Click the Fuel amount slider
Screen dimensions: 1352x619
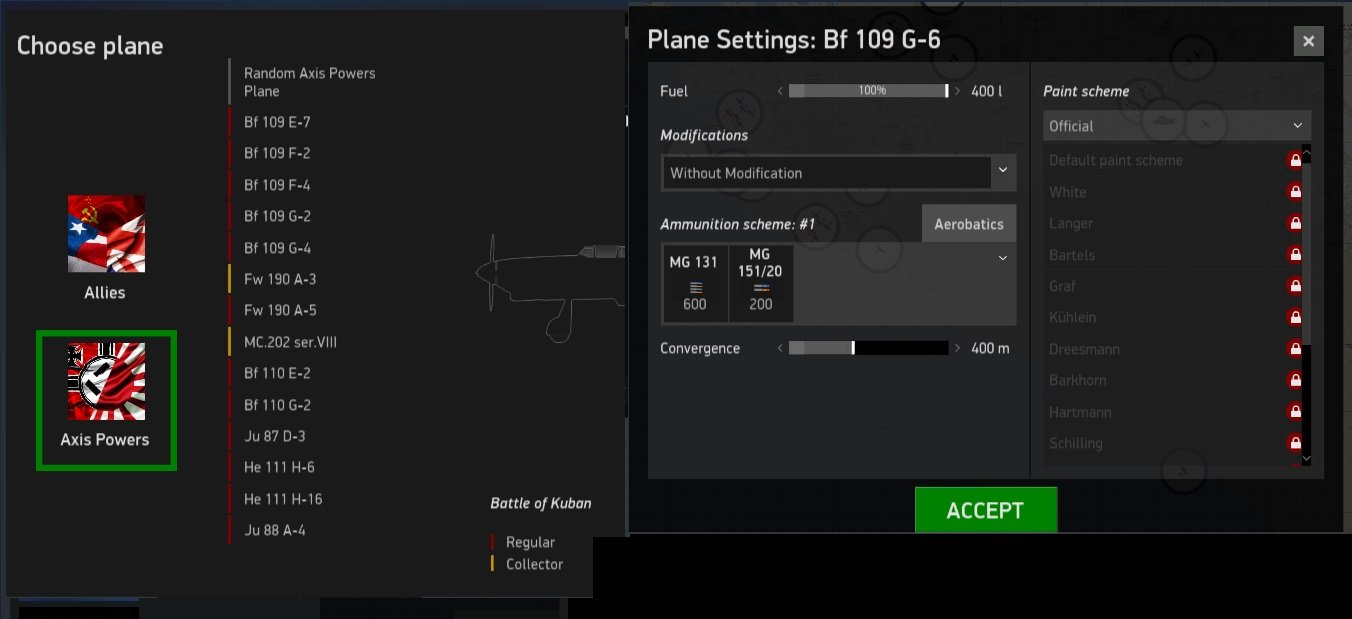point(868,91)
